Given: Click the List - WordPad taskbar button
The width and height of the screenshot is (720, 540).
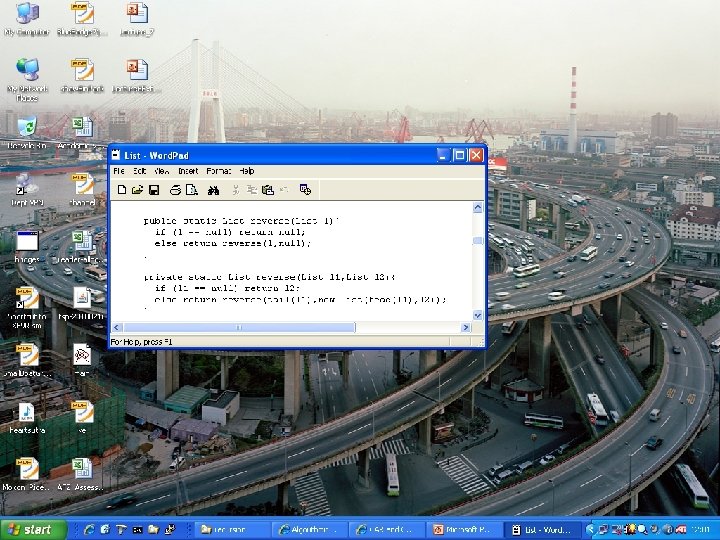Looking at the screenshot, I should tap(542, 529).
